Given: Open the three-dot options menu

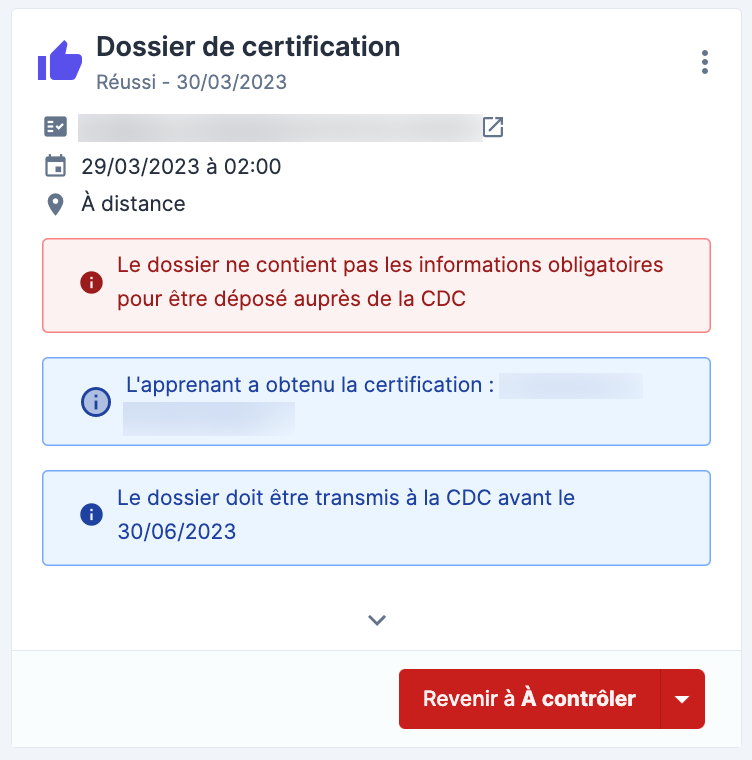Looking at the screenshot, I should tap(705, 62).
